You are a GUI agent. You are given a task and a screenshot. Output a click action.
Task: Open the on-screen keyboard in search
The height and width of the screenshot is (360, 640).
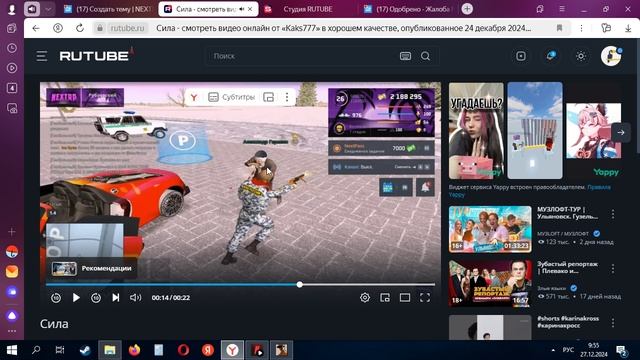tap(405, 56)
